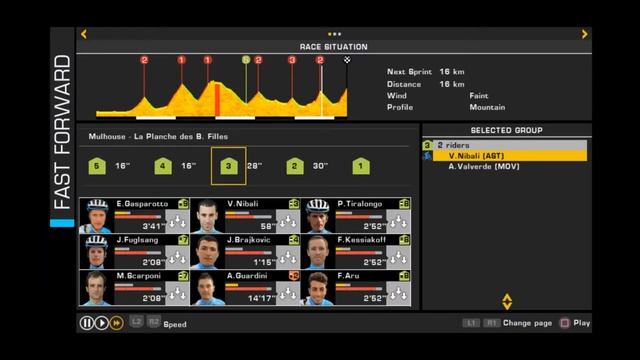The width and height of the screenshot is (640, 360).
Task: Click the Mountain profile value
Action: pyautogui.click(x=487, y=107)
